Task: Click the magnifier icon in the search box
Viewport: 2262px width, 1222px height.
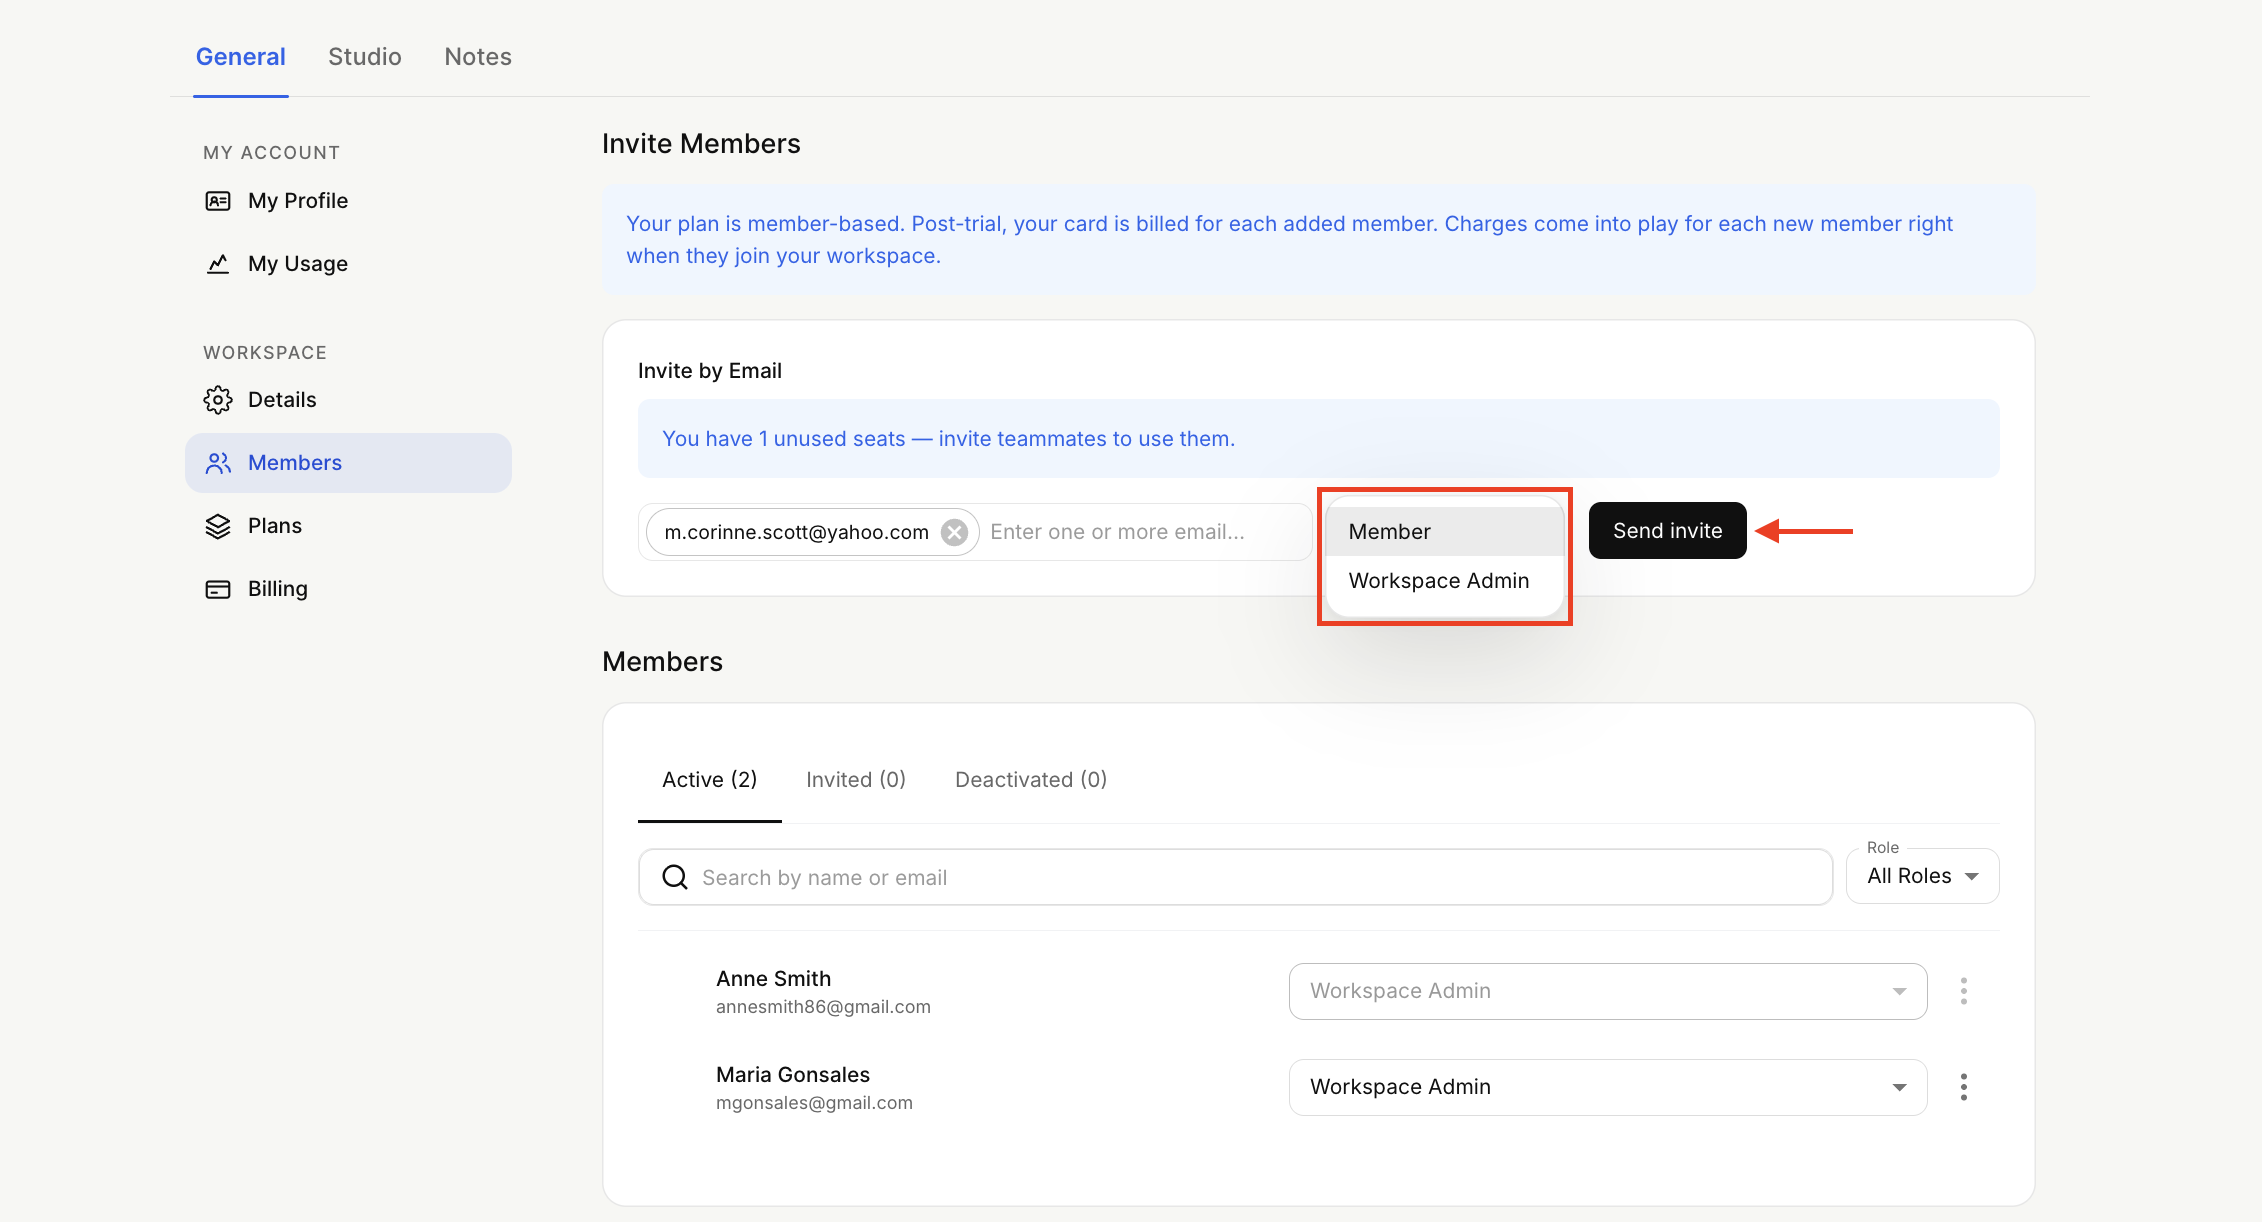Action: click(x=675, y=877)
